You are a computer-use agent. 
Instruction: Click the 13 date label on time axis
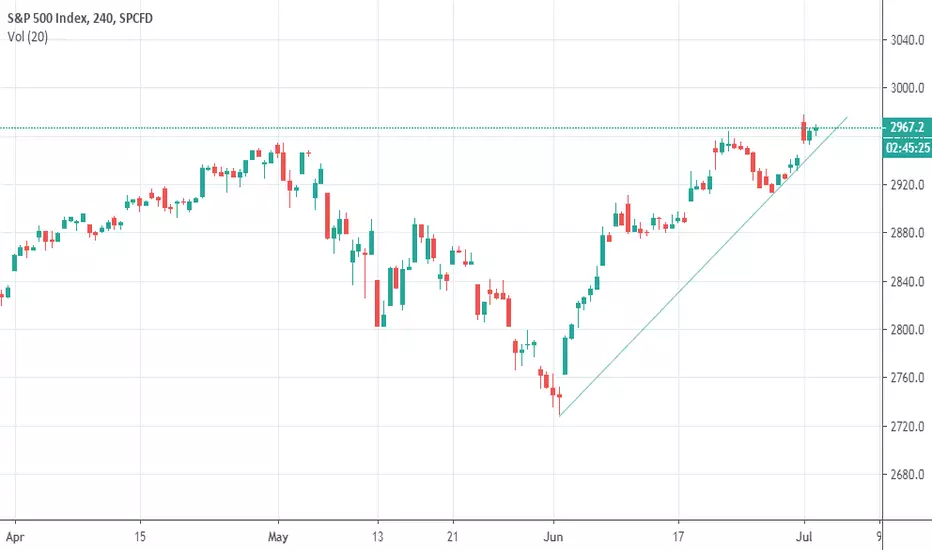click(377, 537)
